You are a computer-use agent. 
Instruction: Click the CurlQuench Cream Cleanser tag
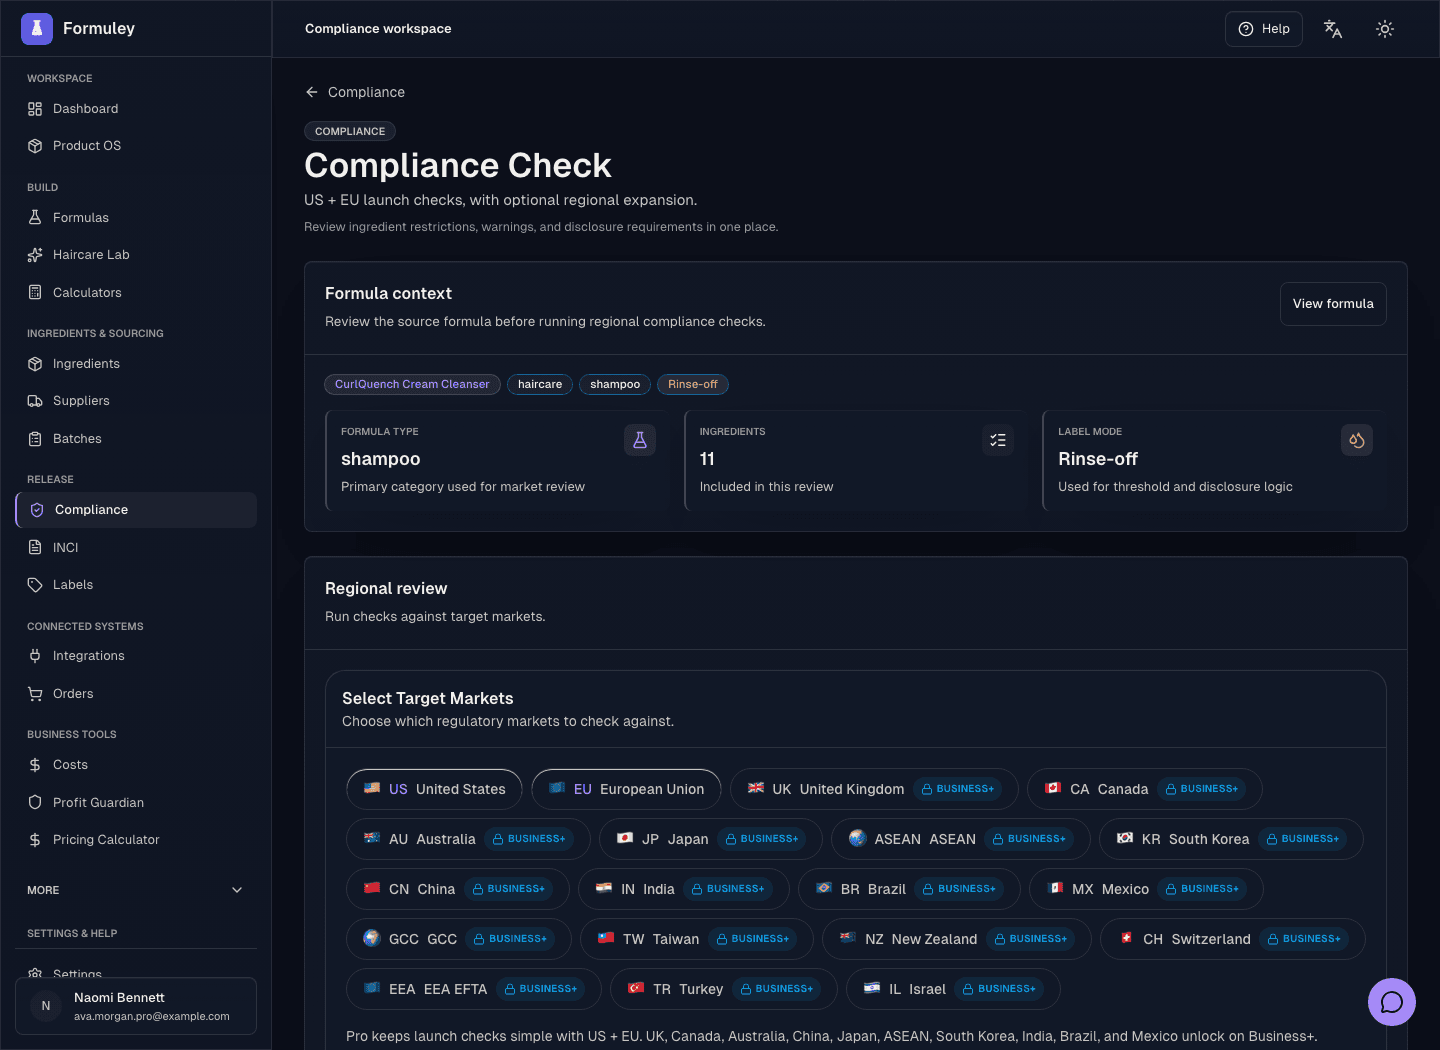pos(412,384)
